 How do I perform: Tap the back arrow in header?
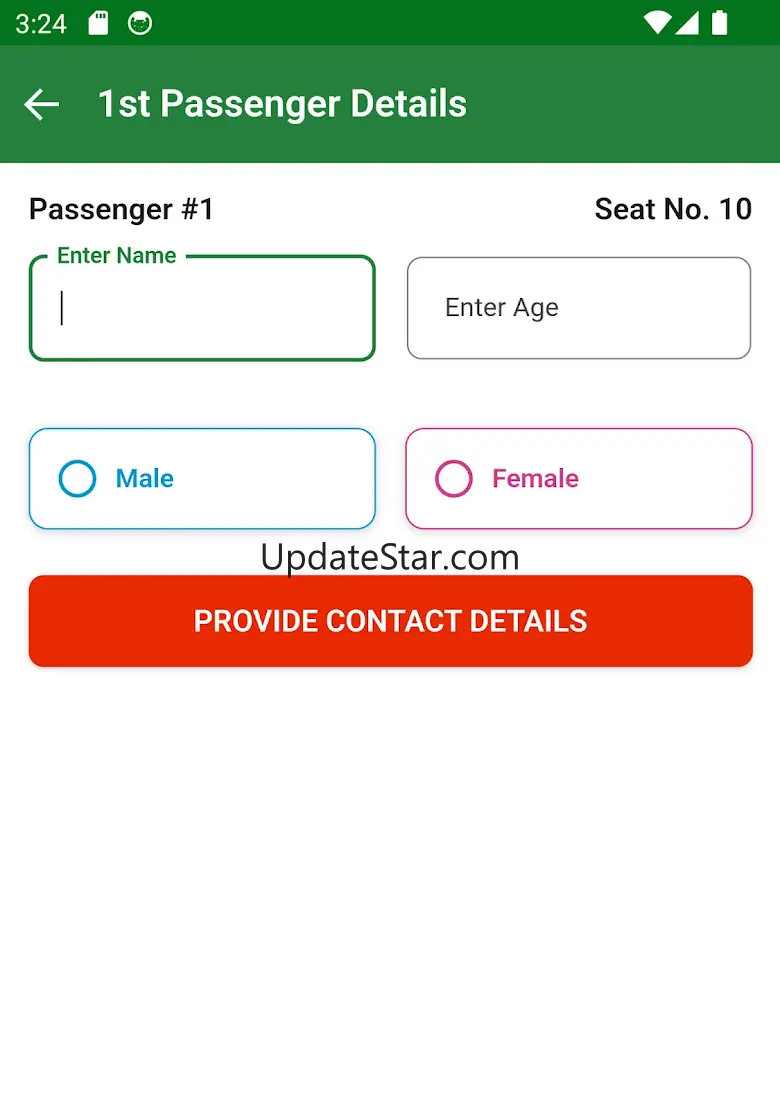pyautogui.click(x=42, y=104)
